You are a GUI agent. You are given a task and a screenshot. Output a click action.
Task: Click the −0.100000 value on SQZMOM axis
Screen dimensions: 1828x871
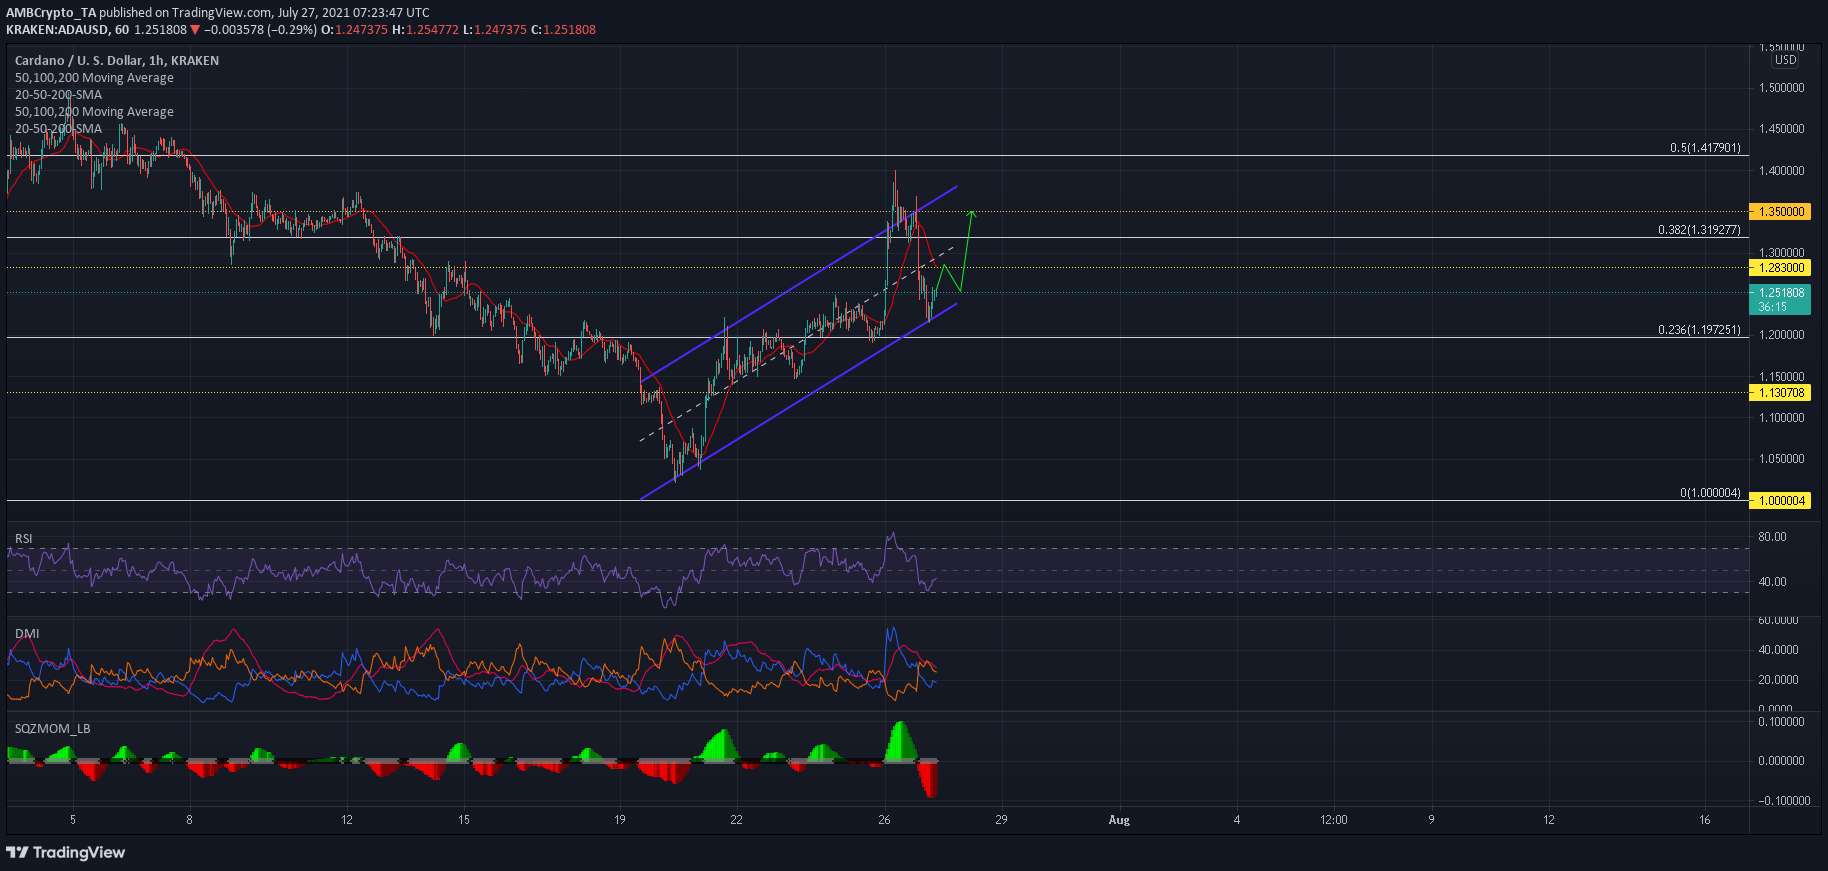click(1784, 801)
